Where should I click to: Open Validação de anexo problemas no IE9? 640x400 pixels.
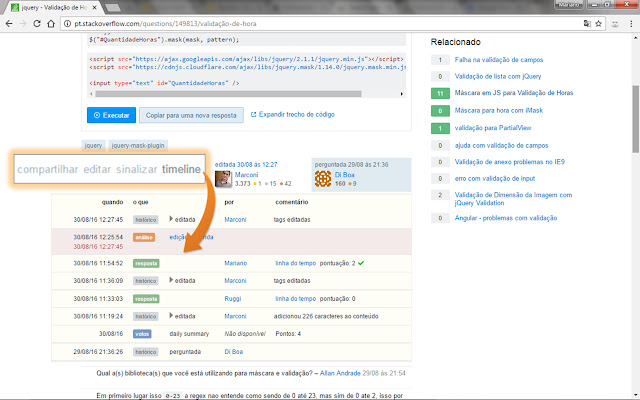[510, 162]
